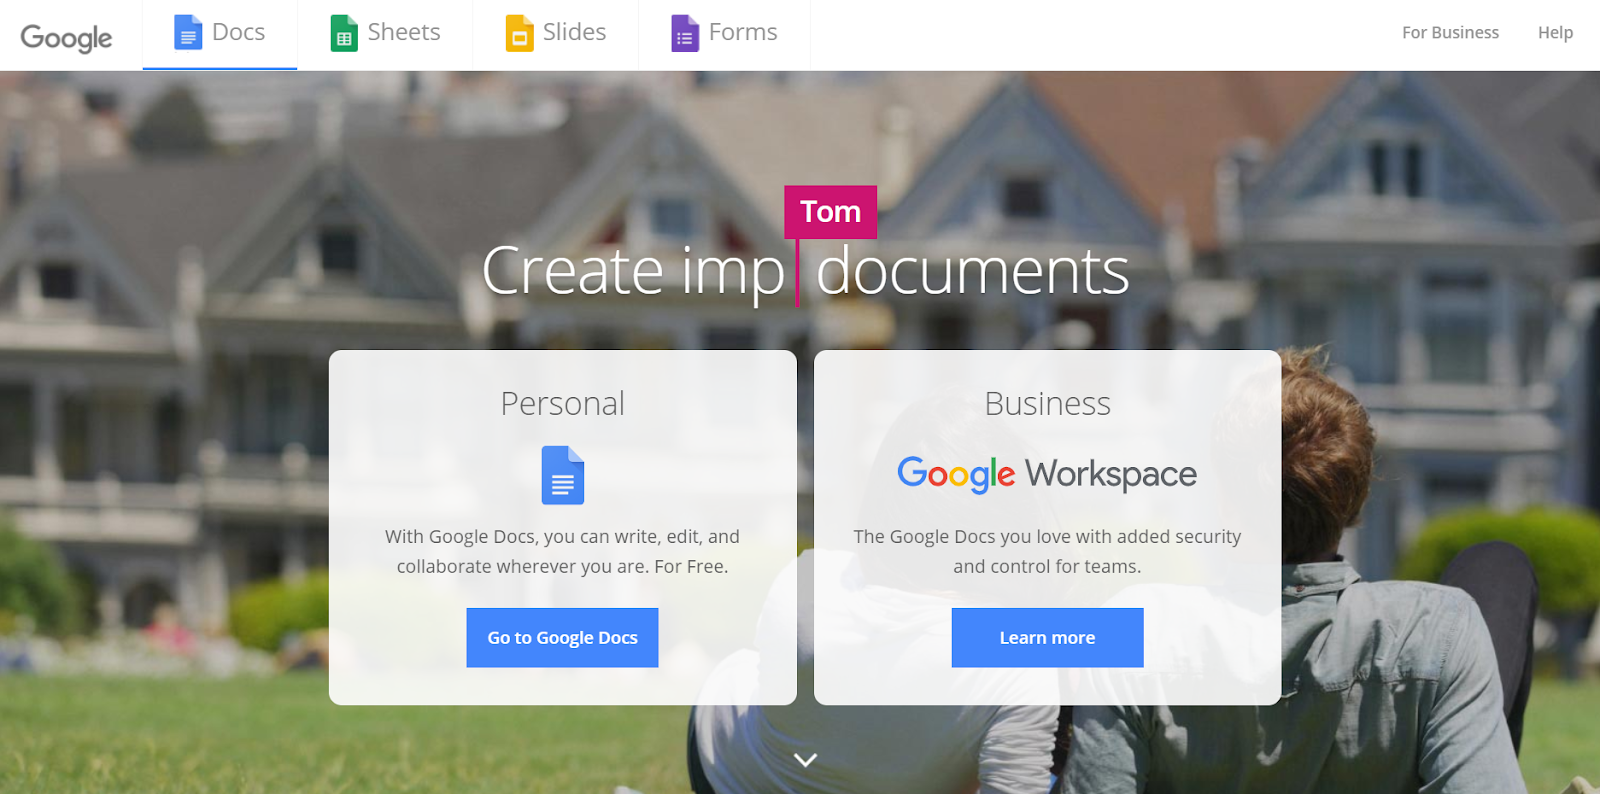Click the word "Create" in the headline
Viewport: 1600px width, 794px height.
click(572, 271)
